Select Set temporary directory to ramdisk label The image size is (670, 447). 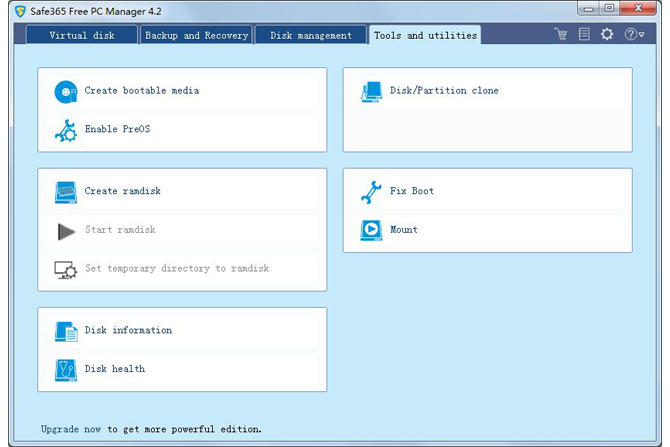(177, 268)
